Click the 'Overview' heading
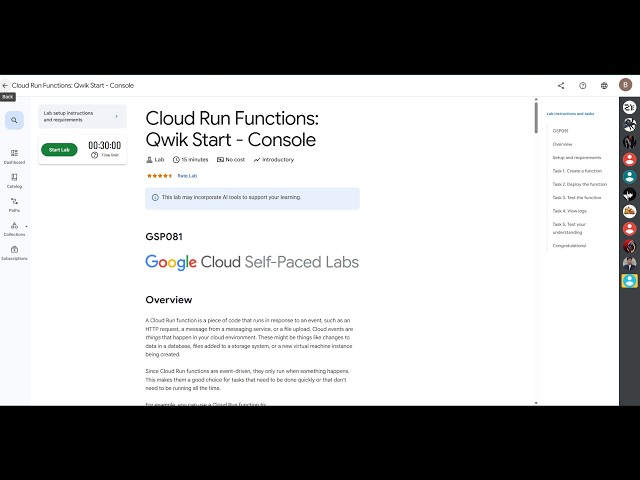Image resolution: width=640 pixels, height=480 pixels. click(x=169, y=300)
